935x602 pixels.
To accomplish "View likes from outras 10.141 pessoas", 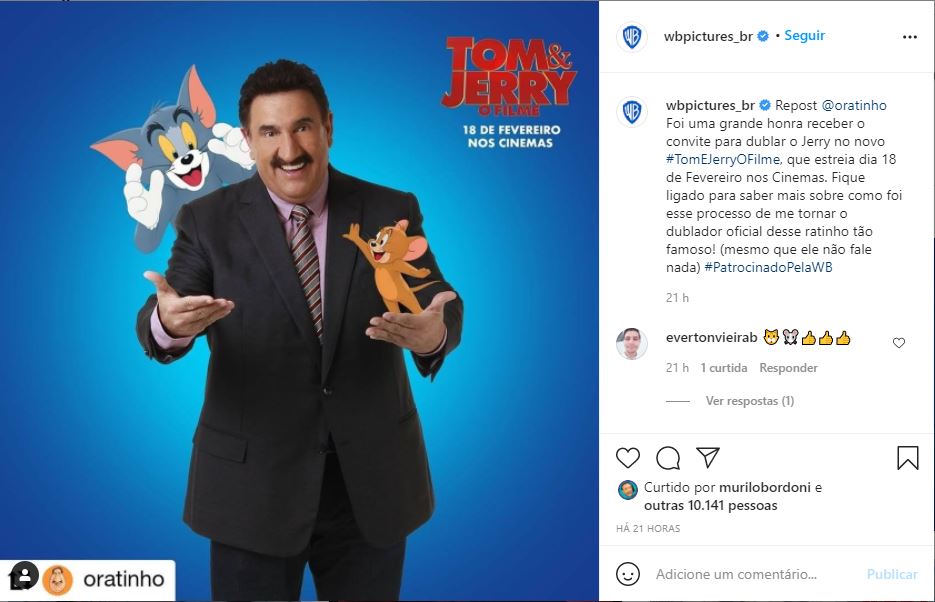I will coord(711,505).
